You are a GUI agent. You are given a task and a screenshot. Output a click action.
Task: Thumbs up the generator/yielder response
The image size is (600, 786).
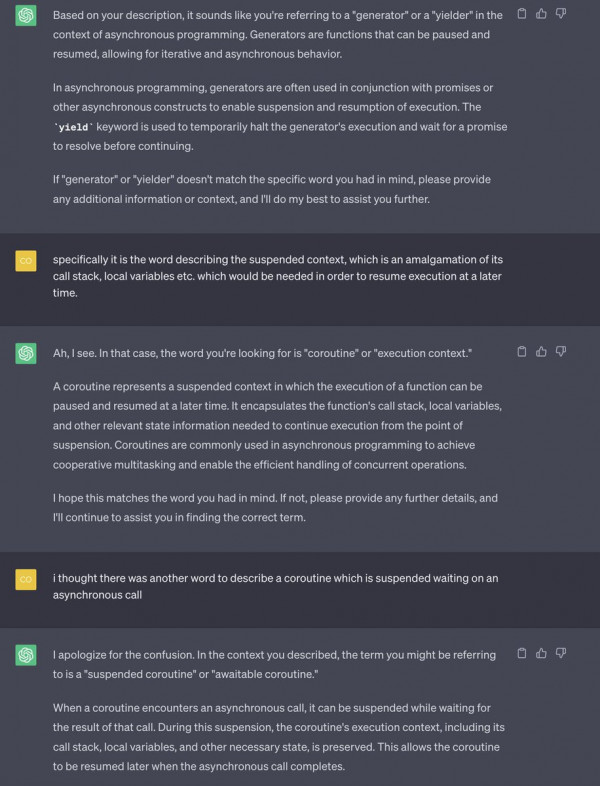coord(541,14)
